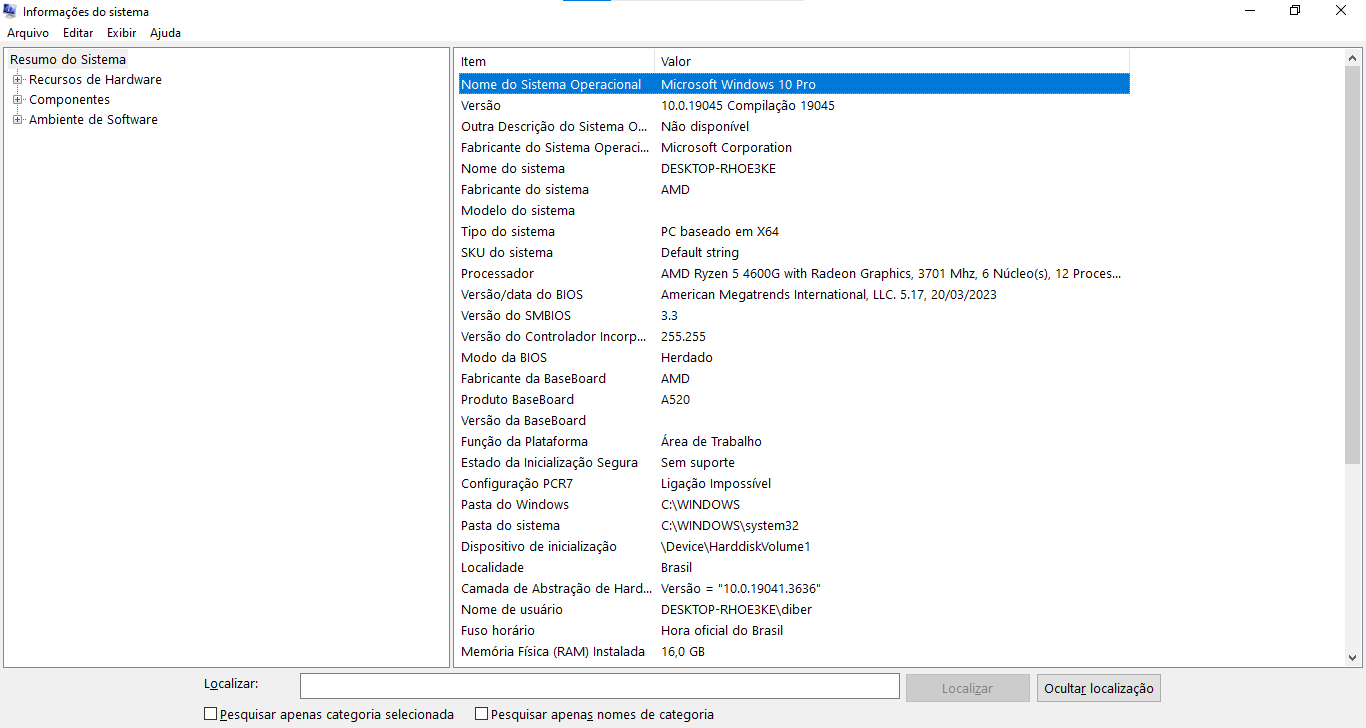Restore down the window
Viewport: 1366px width, 728px height.
1295,11
